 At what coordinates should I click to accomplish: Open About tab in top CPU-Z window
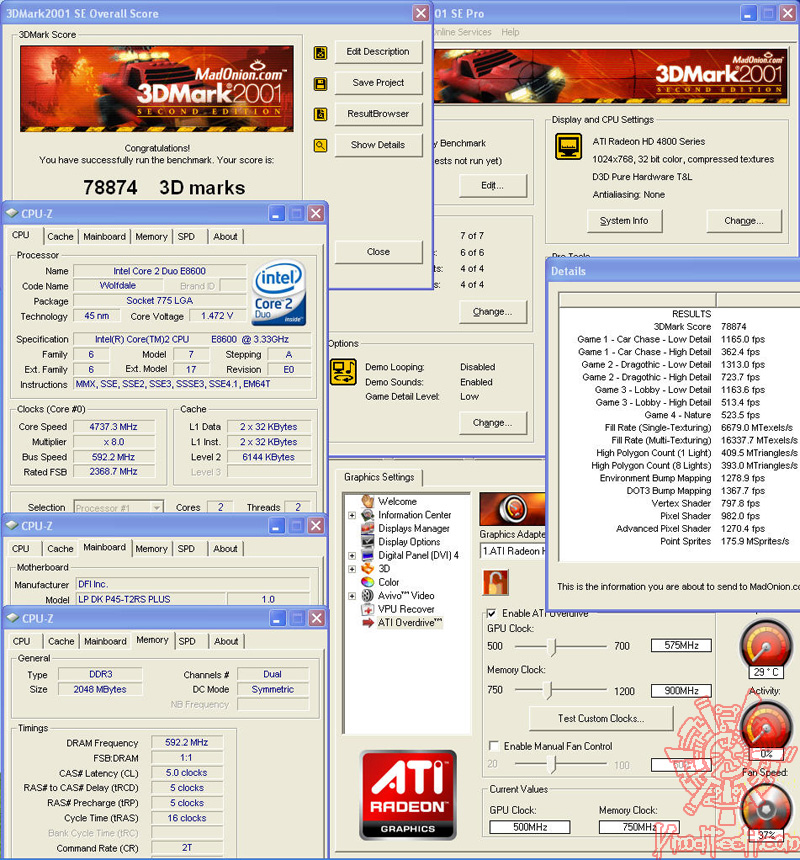(225, 236)
